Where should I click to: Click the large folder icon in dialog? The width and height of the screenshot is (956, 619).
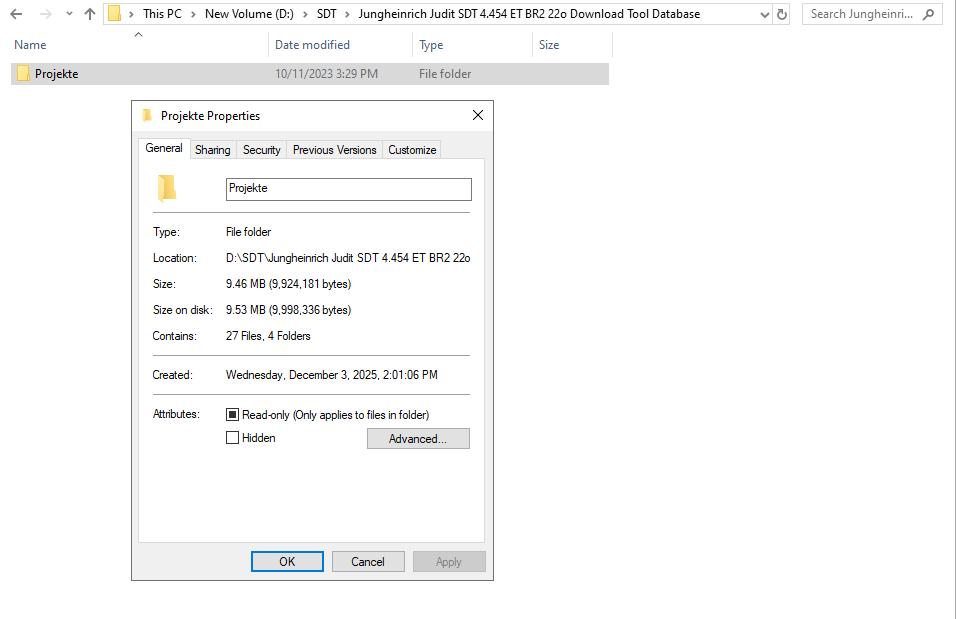pyautogui.click(x=167, y=188)
